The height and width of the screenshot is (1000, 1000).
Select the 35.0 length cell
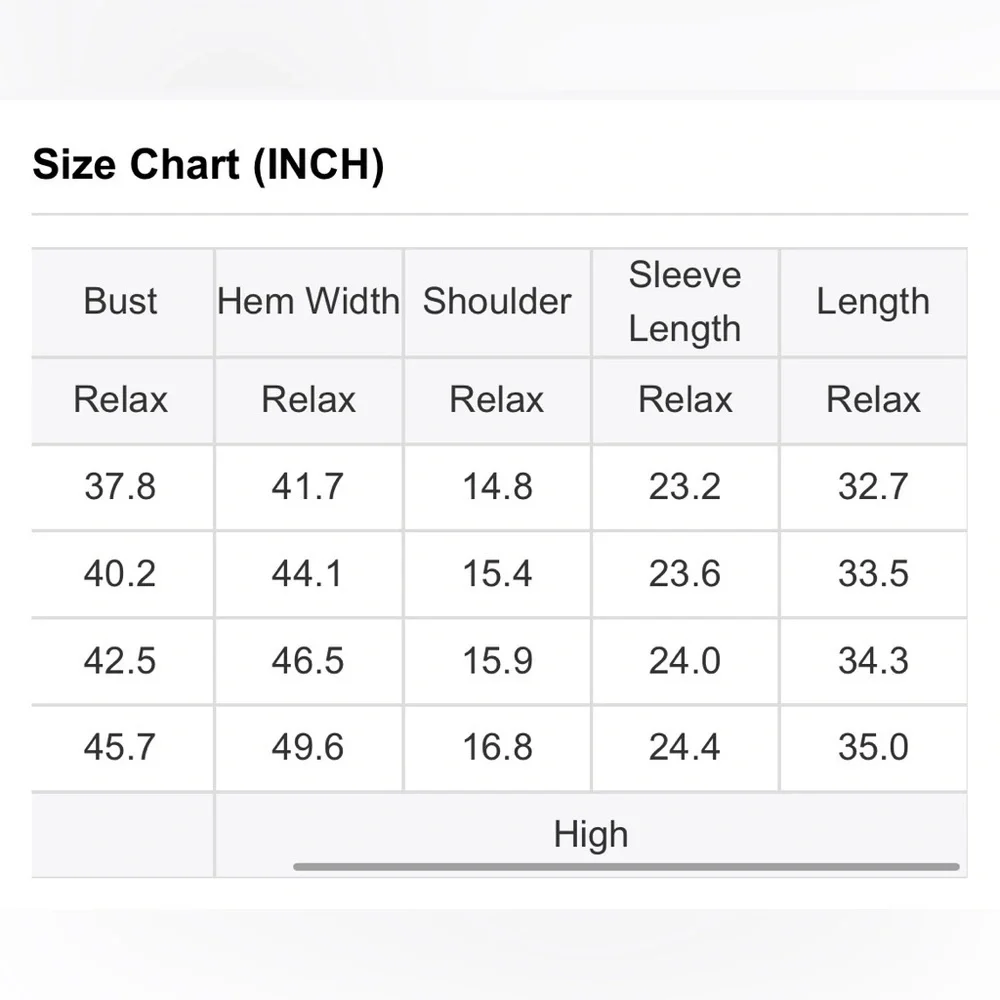[873, 747]
